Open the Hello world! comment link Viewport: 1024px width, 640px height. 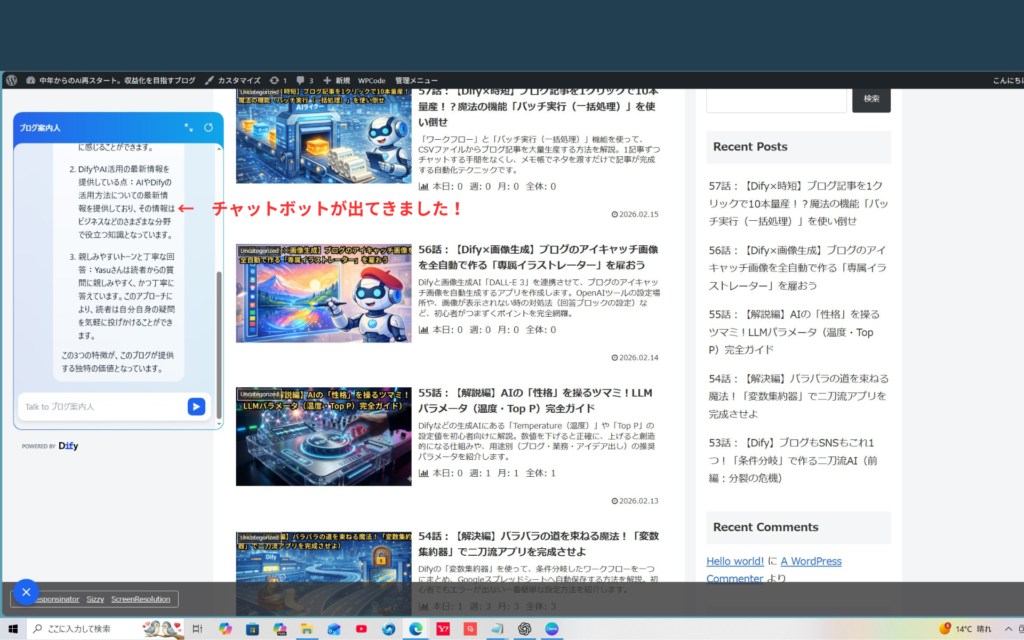(735, 561)
